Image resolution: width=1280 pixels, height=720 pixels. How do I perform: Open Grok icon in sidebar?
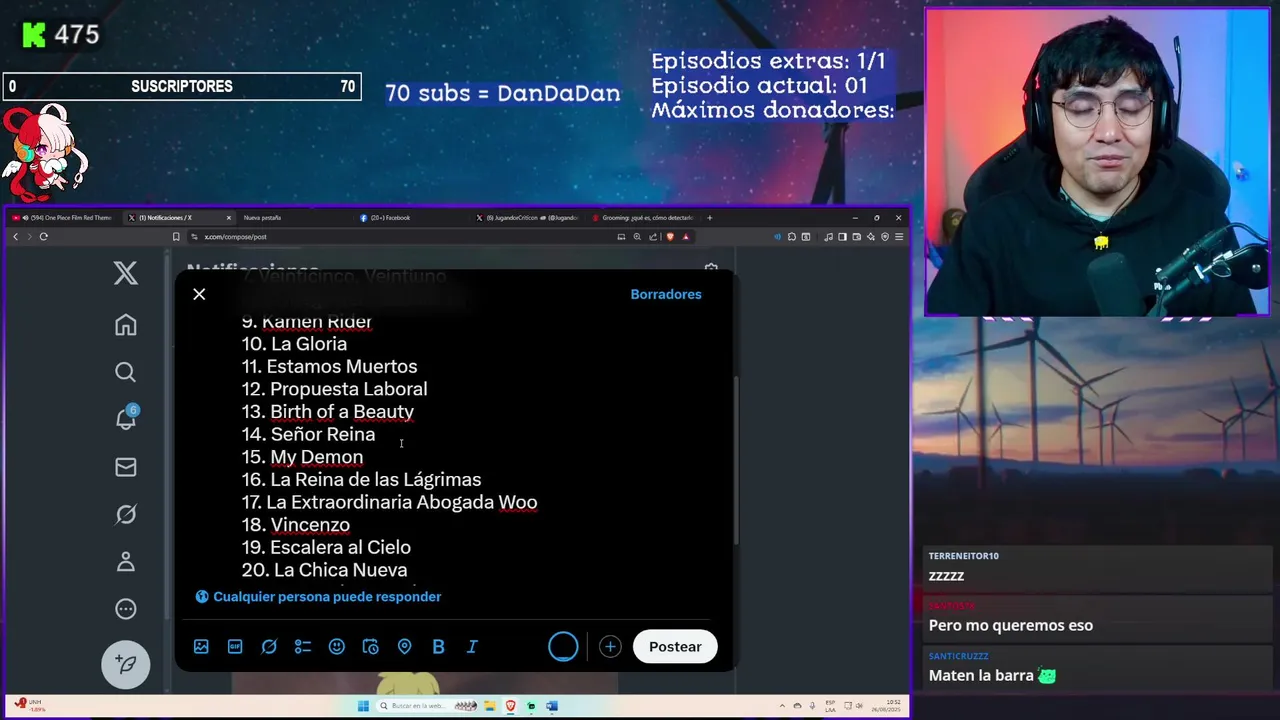click(125, 514)
